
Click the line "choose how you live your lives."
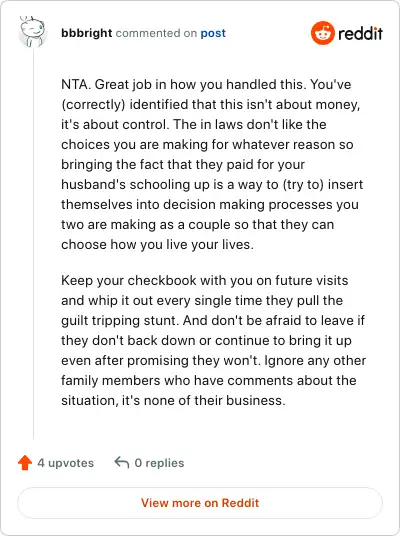(x=158, y=245)
